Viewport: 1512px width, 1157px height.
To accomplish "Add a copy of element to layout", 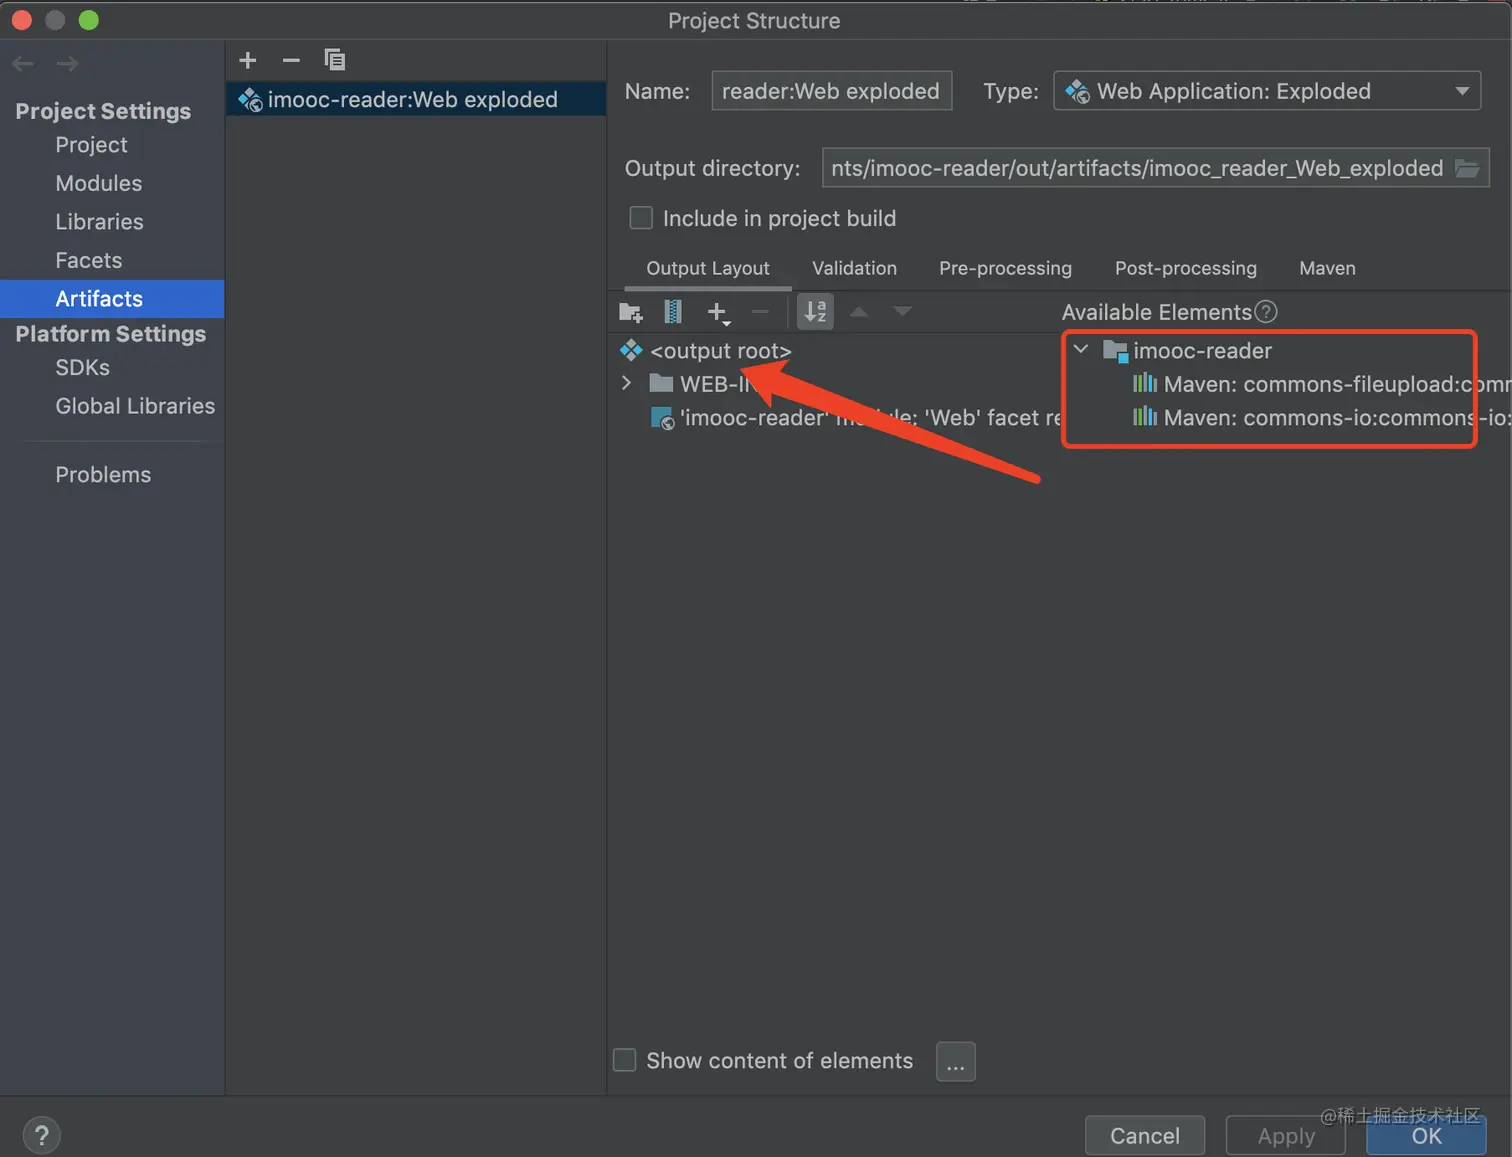I will tap(718, 313).
